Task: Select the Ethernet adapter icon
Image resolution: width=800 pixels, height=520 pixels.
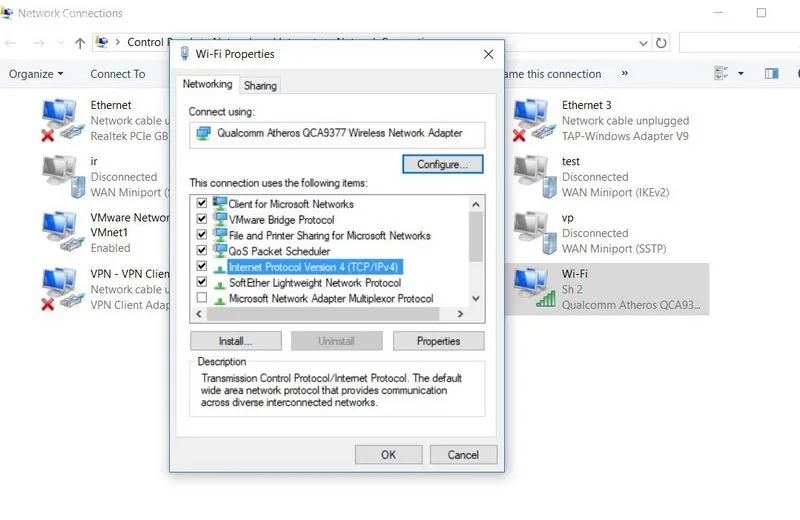Action: point(62,120)
